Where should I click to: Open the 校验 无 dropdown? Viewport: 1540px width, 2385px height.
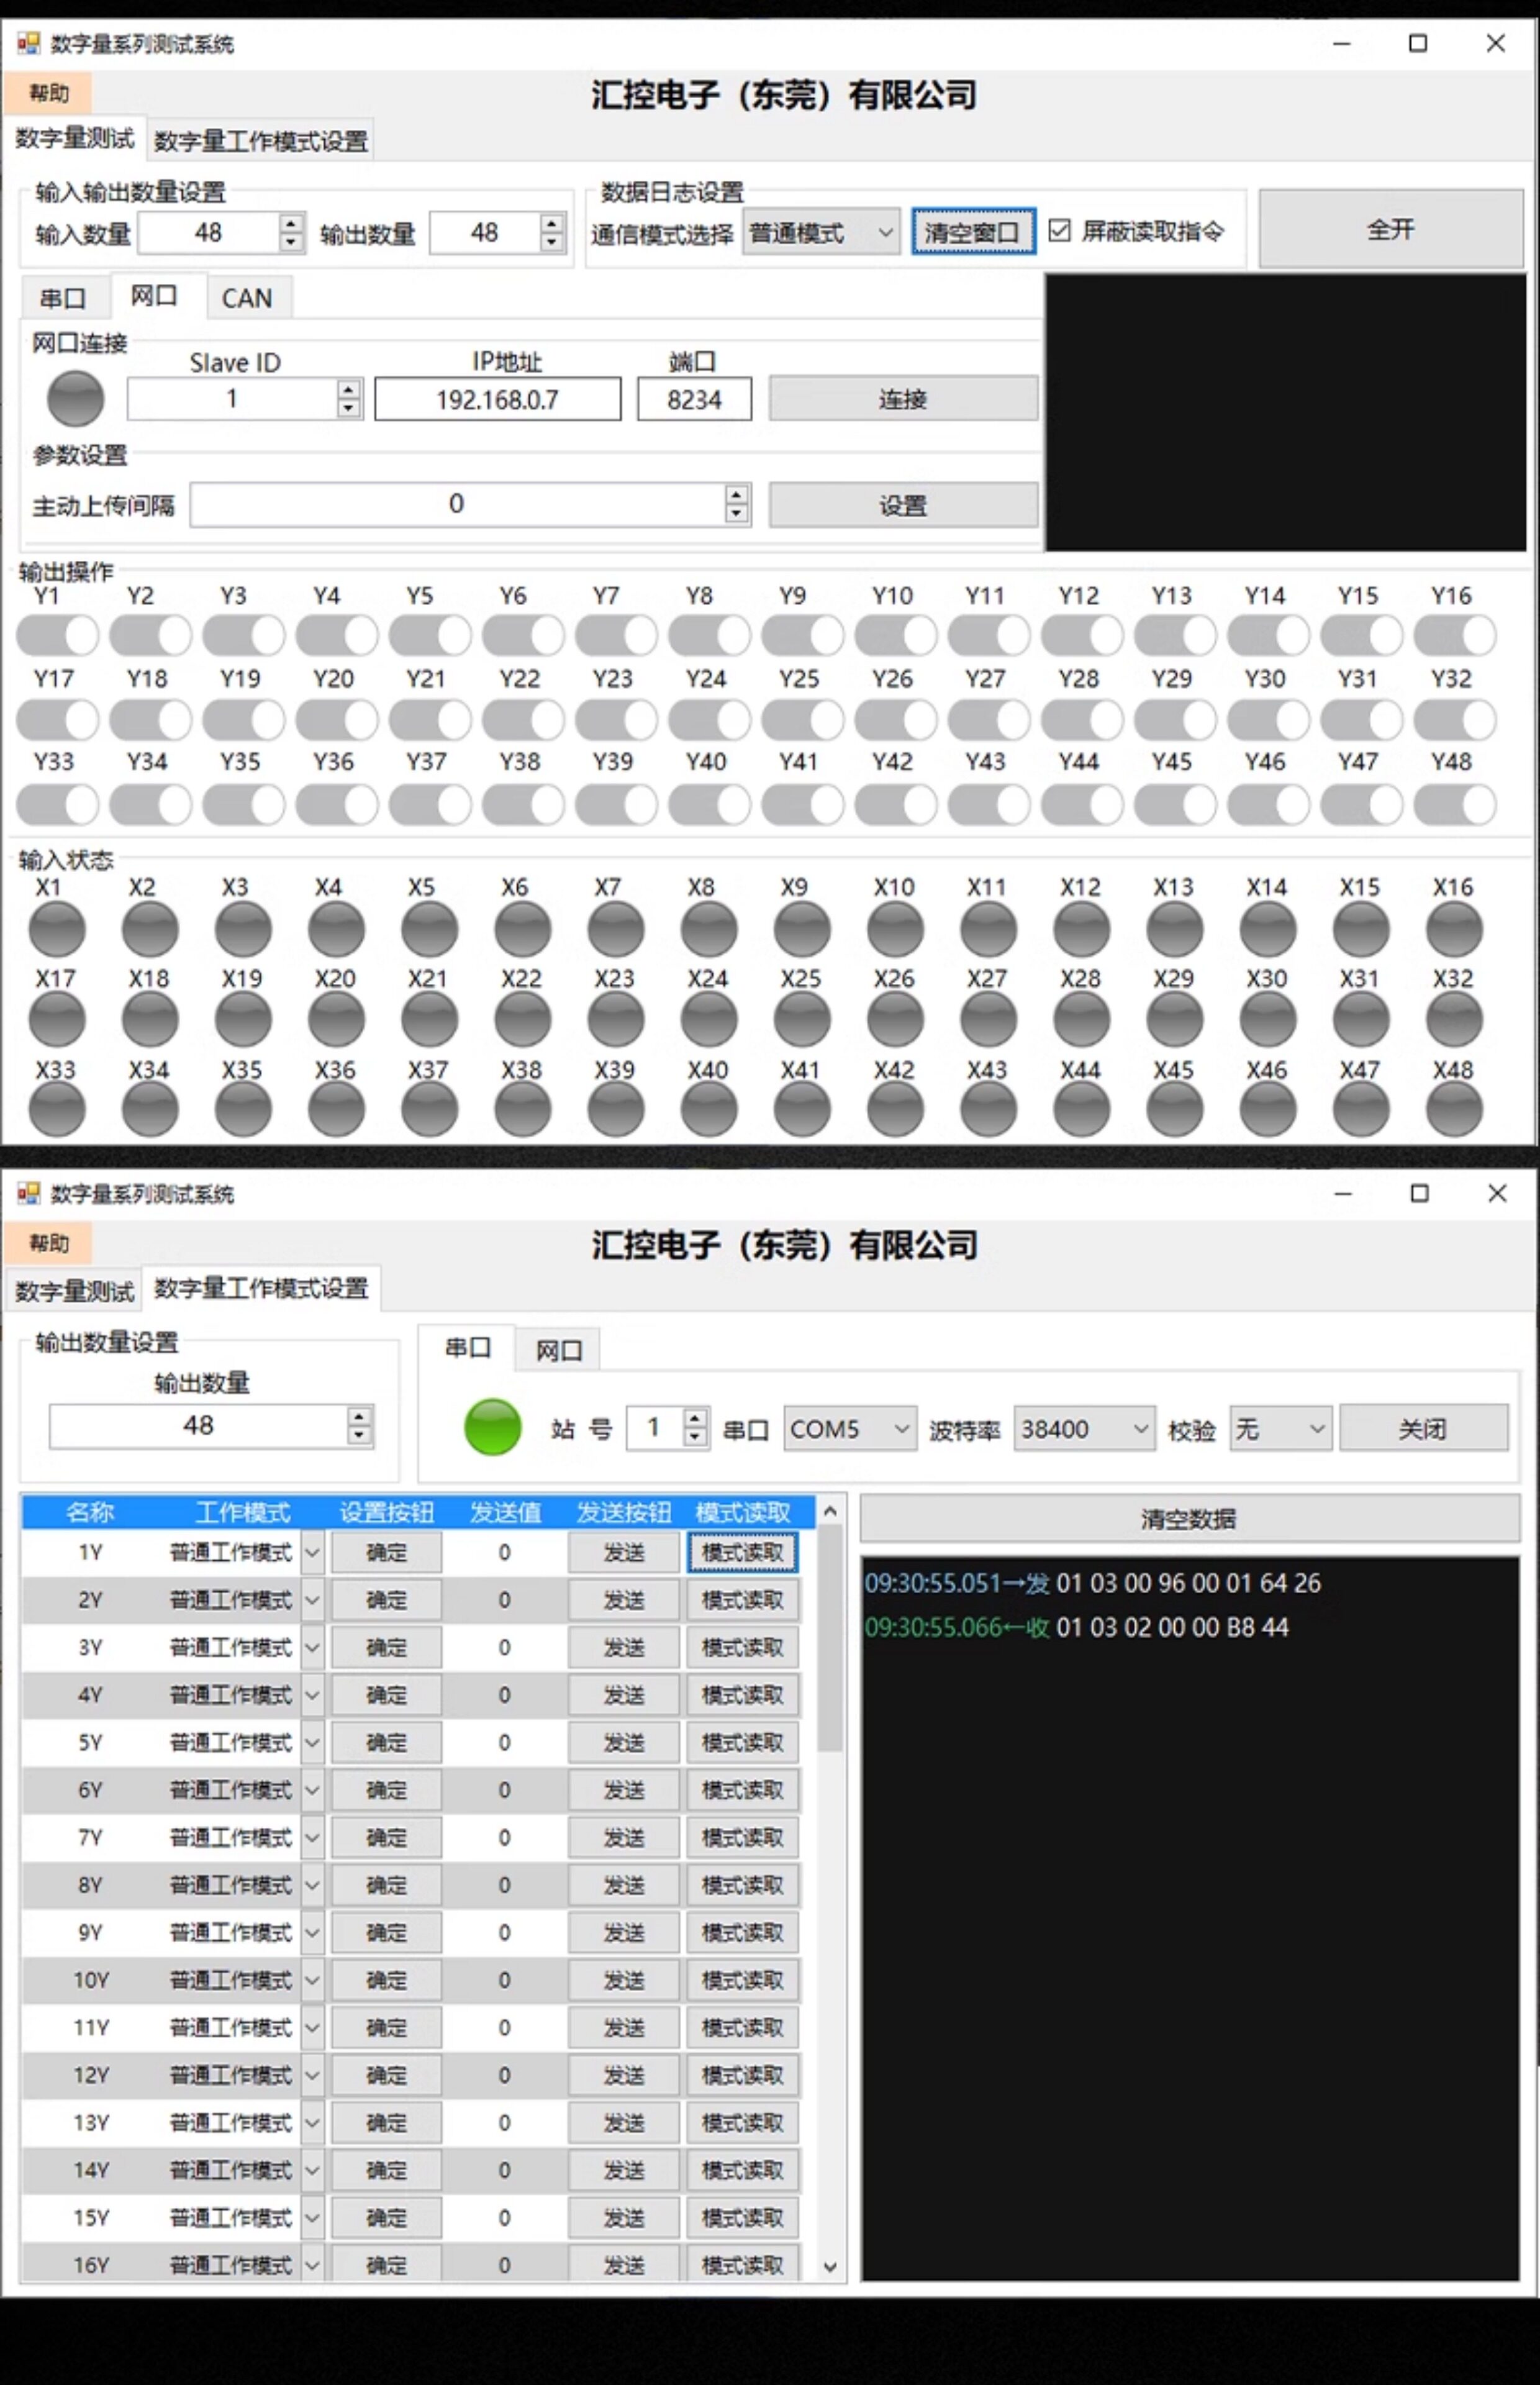1280,1429
